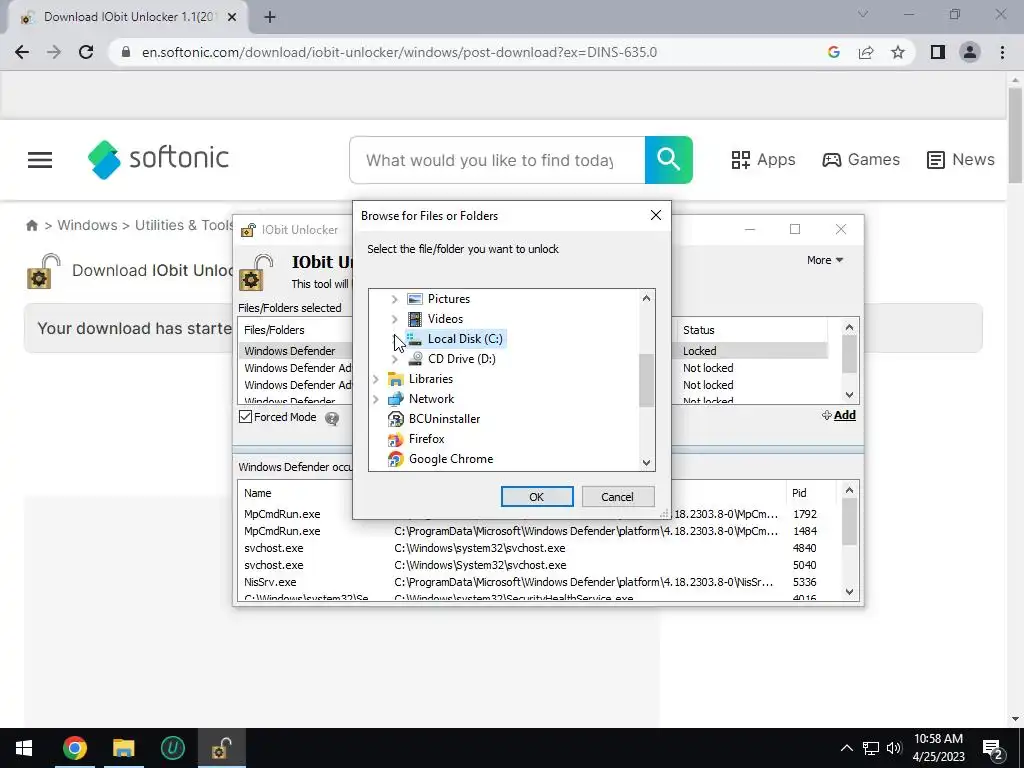The width and height of the screenshot is (1024, 768).
Task: Toggle the Forced Mode checkbox
Action: click(246, 417)
